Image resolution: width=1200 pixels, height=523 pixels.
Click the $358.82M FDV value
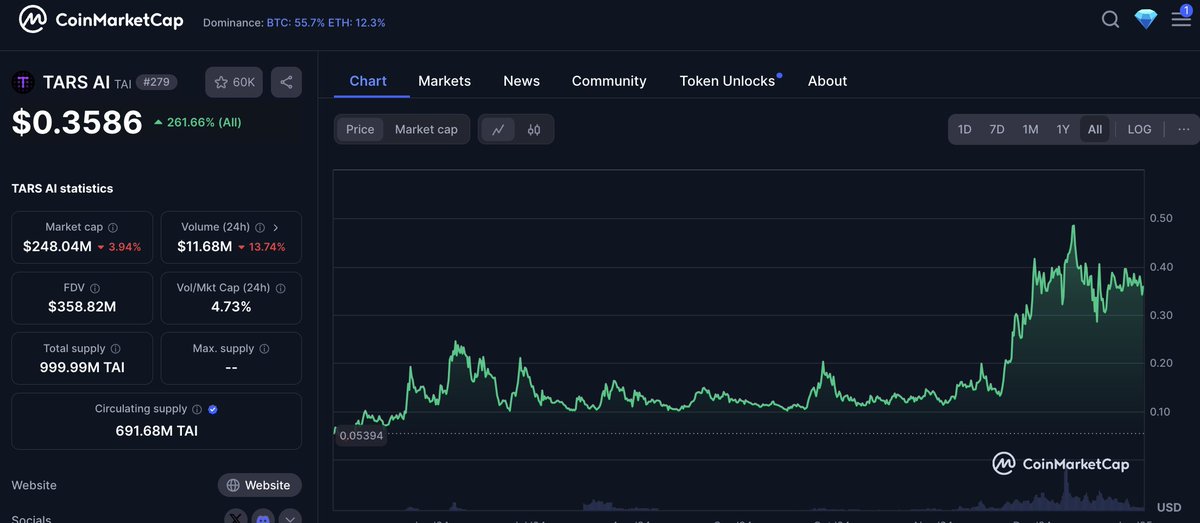click(x=82, y=306)
